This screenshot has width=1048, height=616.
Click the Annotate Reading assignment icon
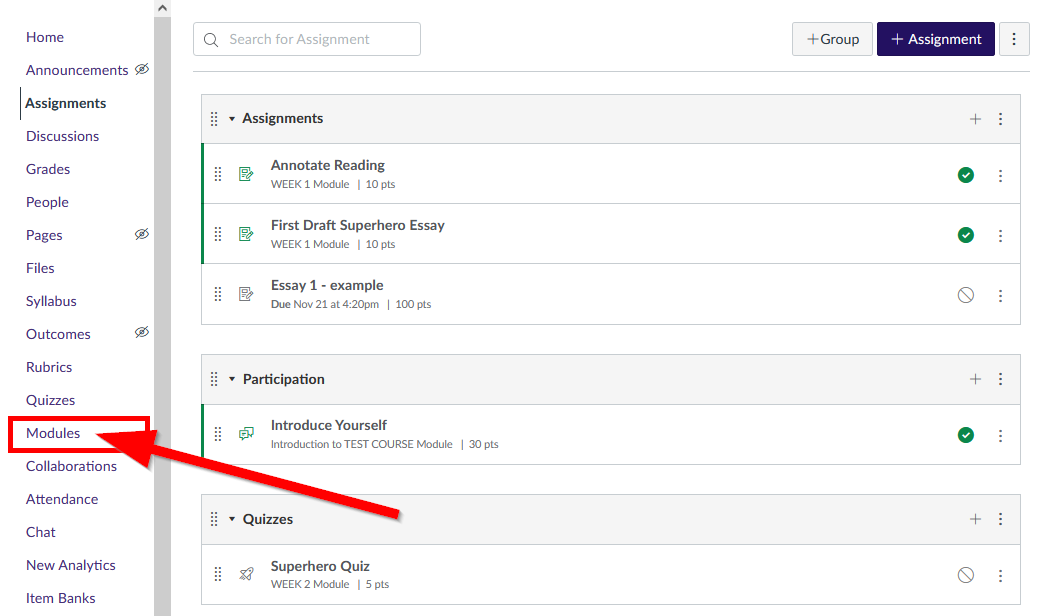click(246, 173)
